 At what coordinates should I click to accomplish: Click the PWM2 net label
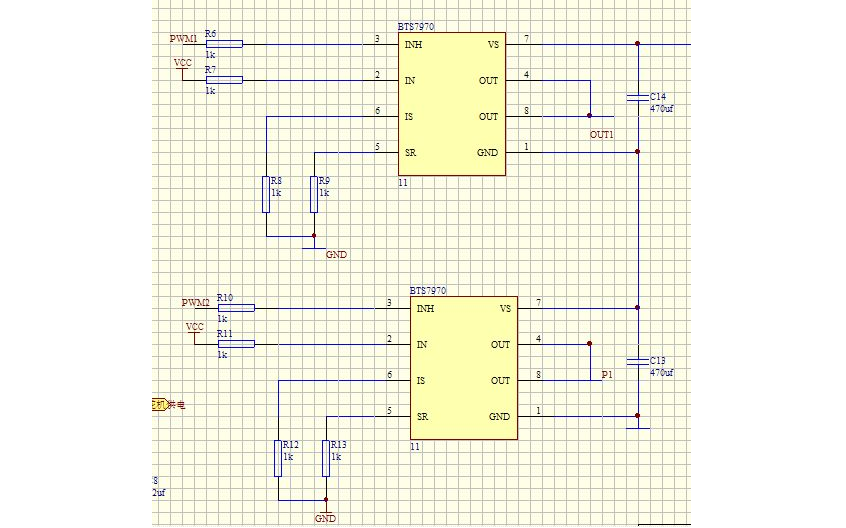click(195, 303)
